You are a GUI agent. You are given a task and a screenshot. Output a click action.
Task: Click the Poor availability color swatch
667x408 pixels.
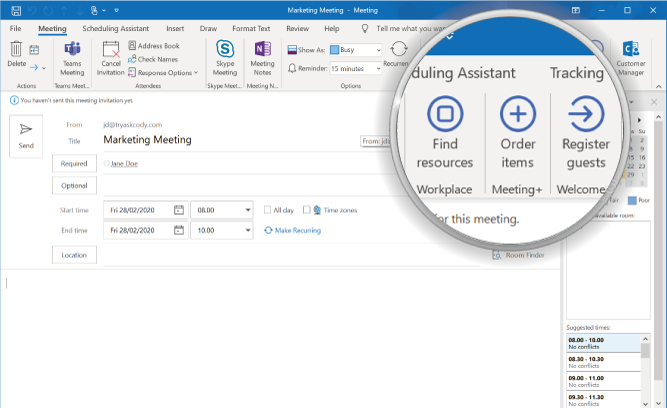(633, 200)
